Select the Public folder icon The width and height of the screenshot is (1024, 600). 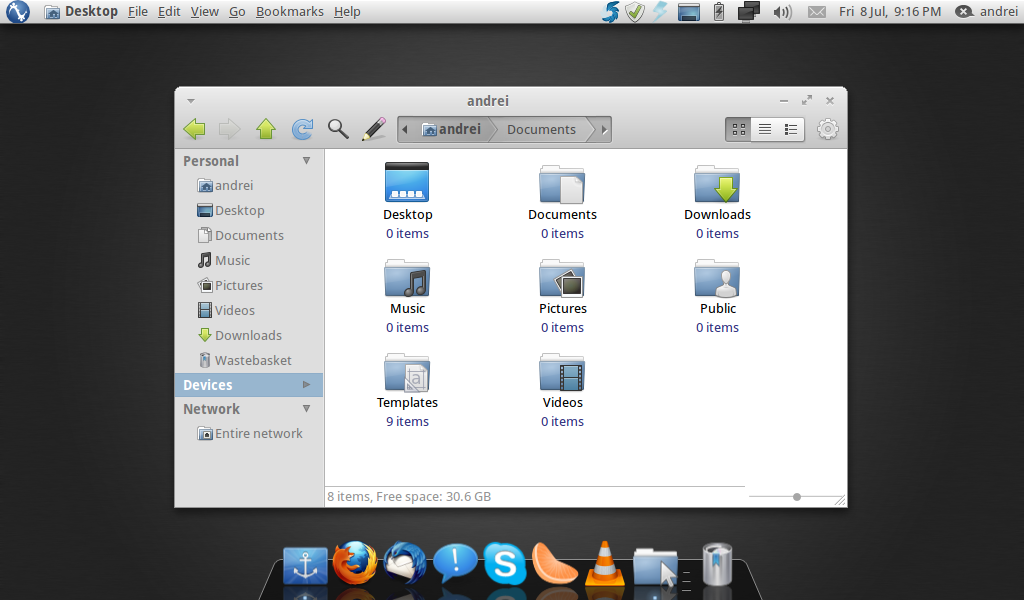pyautogui.click(x=716, y=278)
